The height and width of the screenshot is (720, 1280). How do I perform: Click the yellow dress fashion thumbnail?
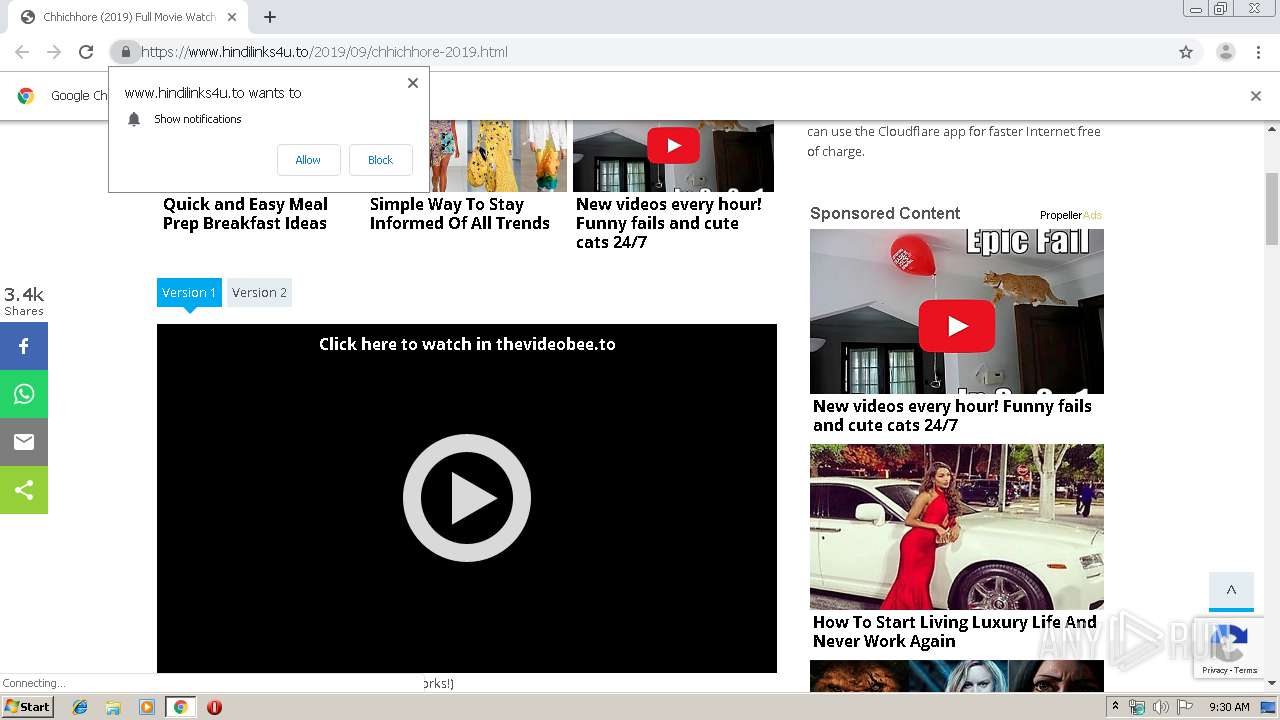tap(498, 155)
